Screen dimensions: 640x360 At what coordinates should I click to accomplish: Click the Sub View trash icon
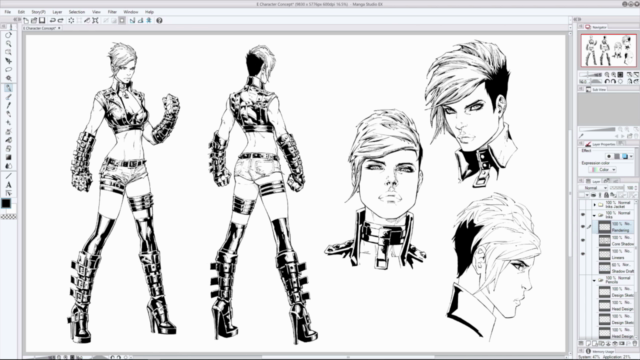click(636, 136)
